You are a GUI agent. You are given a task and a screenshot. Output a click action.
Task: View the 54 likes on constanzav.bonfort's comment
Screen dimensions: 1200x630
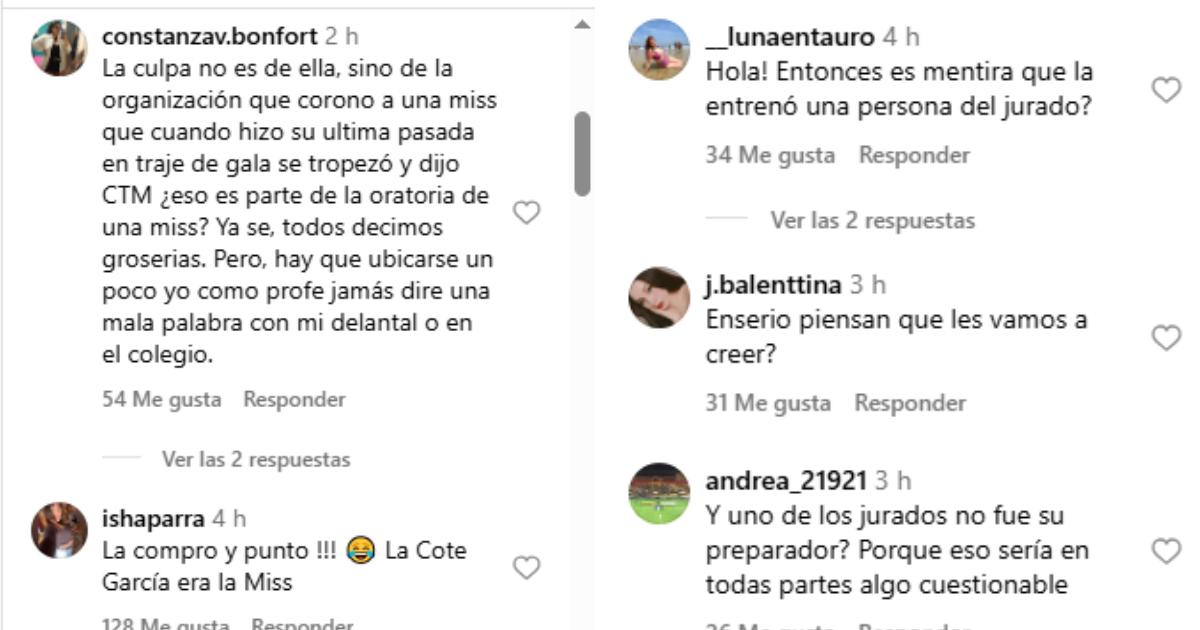(x=162, y=399)
